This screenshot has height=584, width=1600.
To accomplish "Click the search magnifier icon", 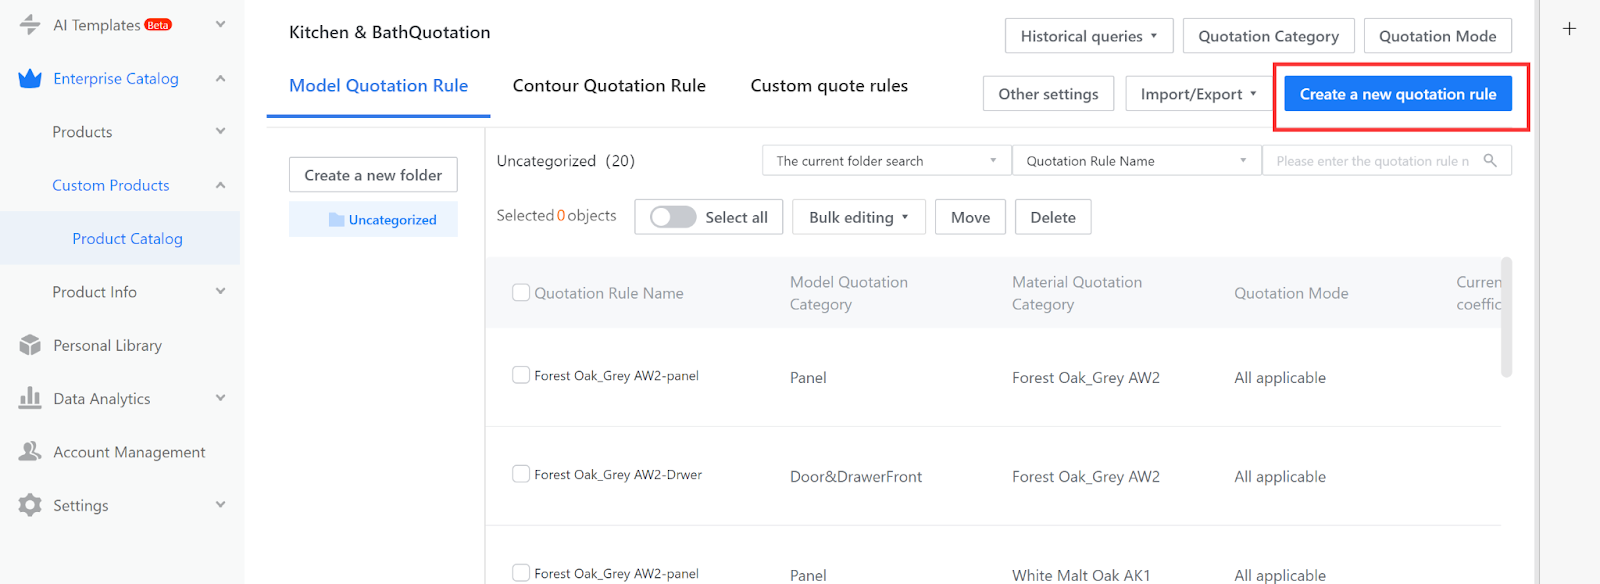I will pyautogui.click(x=1490, y=161).
